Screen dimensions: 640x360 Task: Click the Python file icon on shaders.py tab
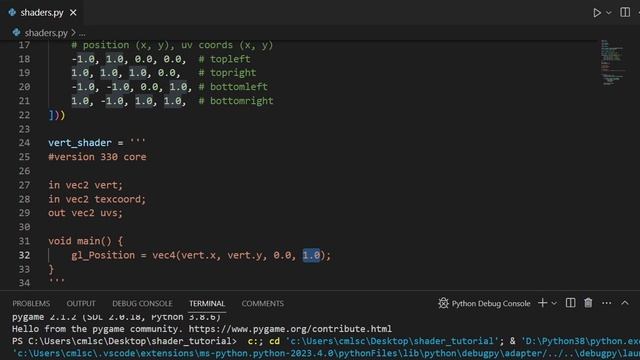(x=12, y=13)
